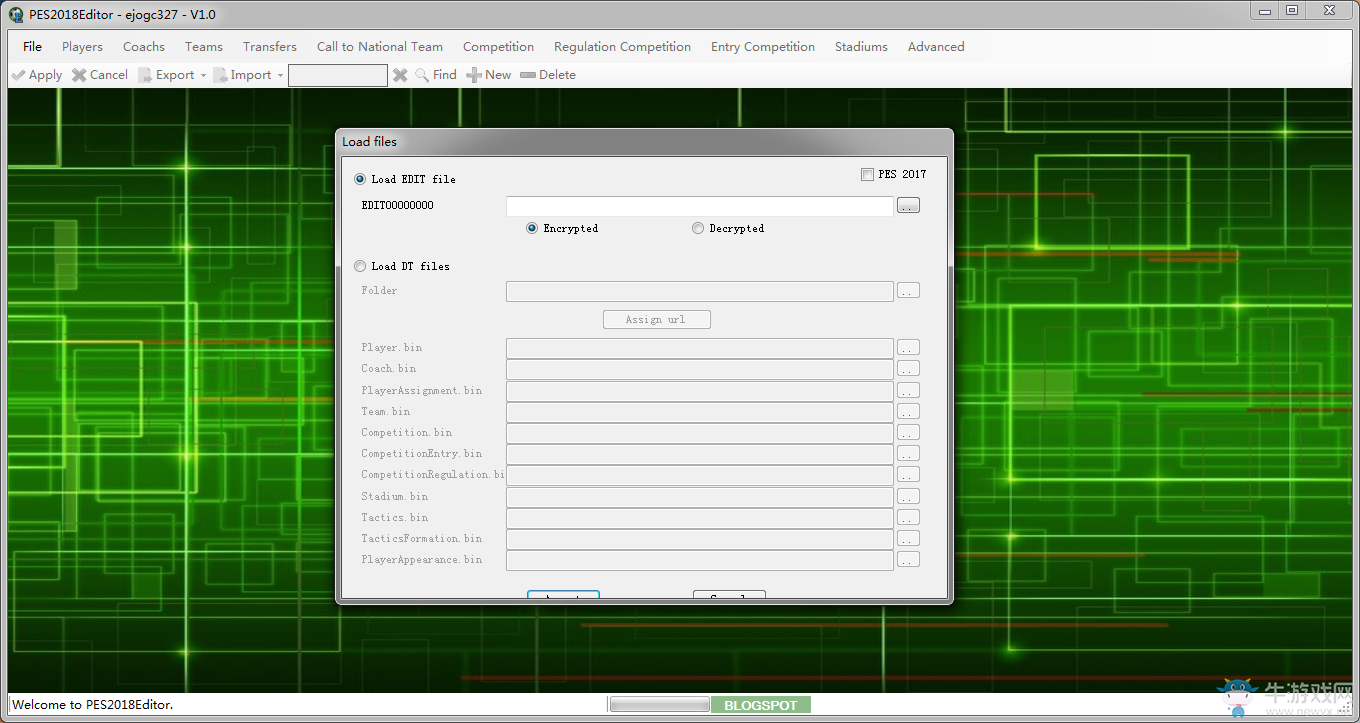Browse for Competition.bin file
Image resolution: width=1360 pixels, height=723 pixels.
tap(908, 433)
